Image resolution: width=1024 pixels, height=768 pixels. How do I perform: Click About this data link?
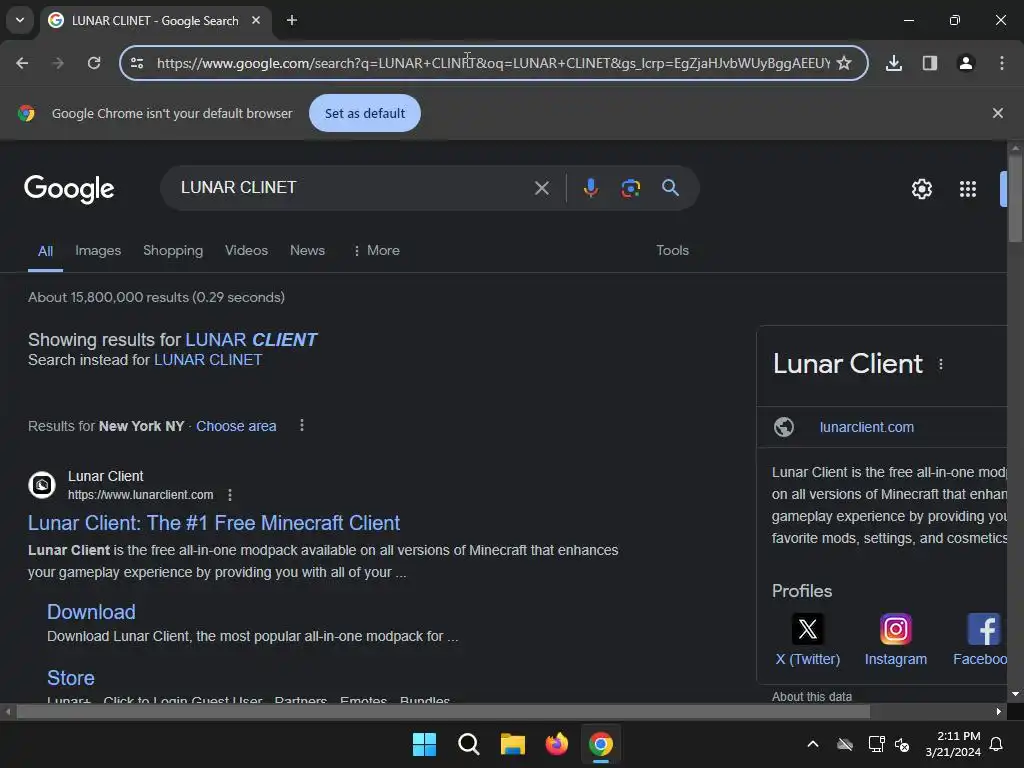[812, 697]
